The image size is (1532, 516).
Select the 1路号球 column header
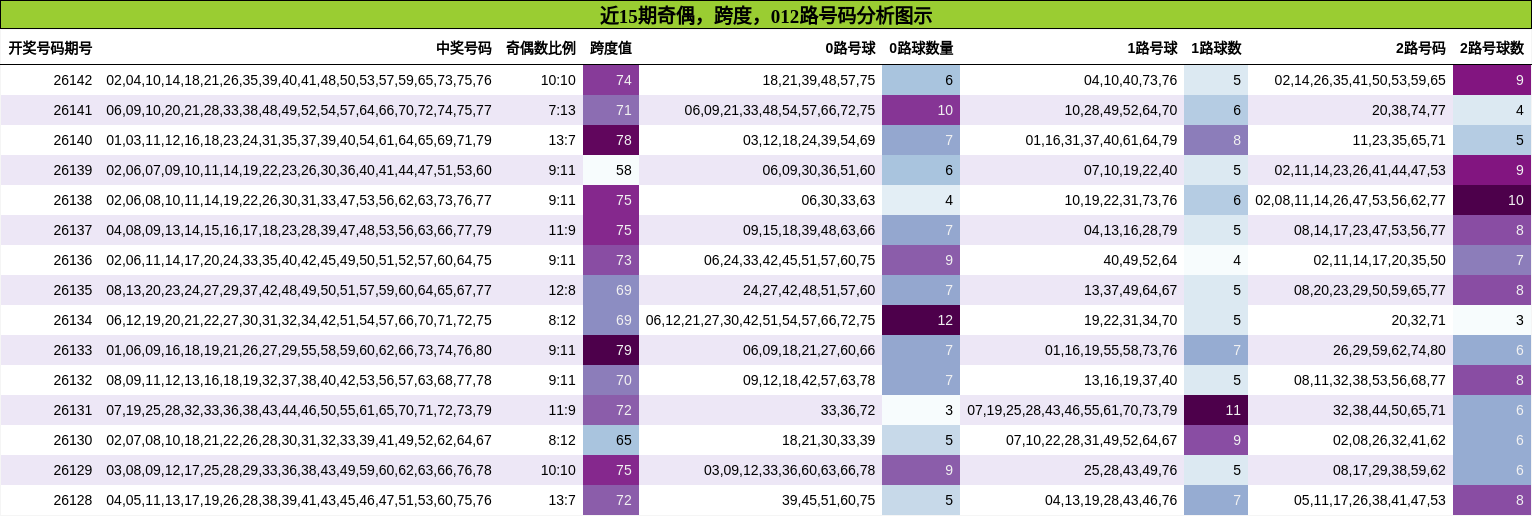coord(1152,48)
